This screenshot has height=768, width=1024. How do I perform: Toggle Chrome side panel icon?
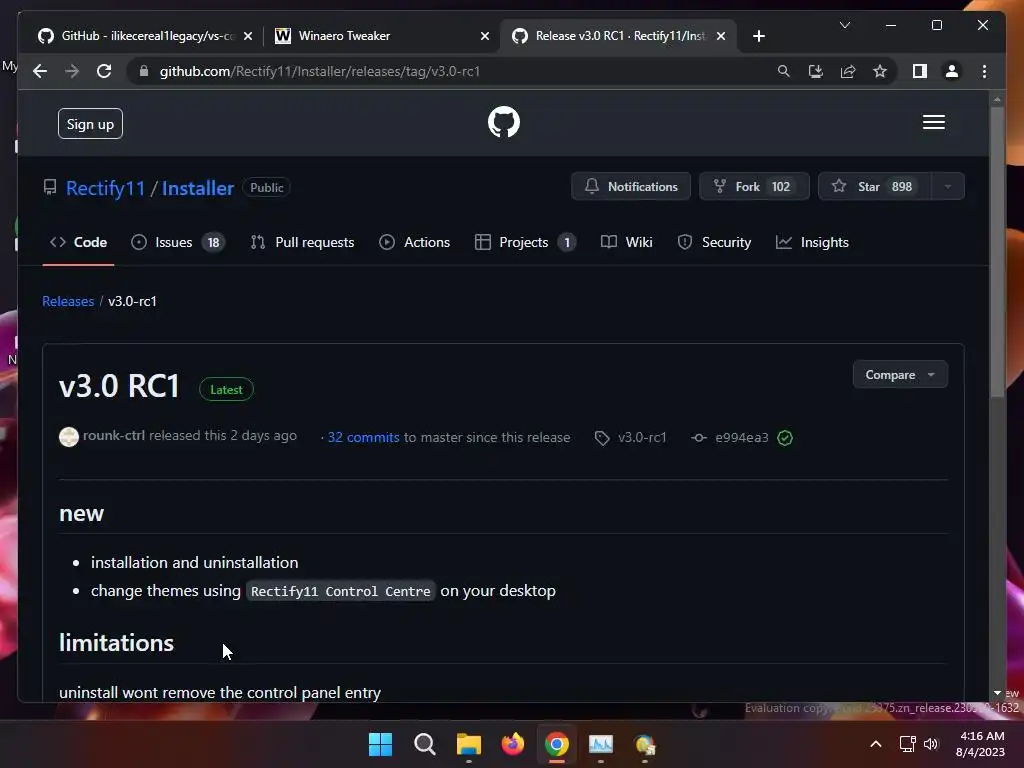click(x=920, y=71)
